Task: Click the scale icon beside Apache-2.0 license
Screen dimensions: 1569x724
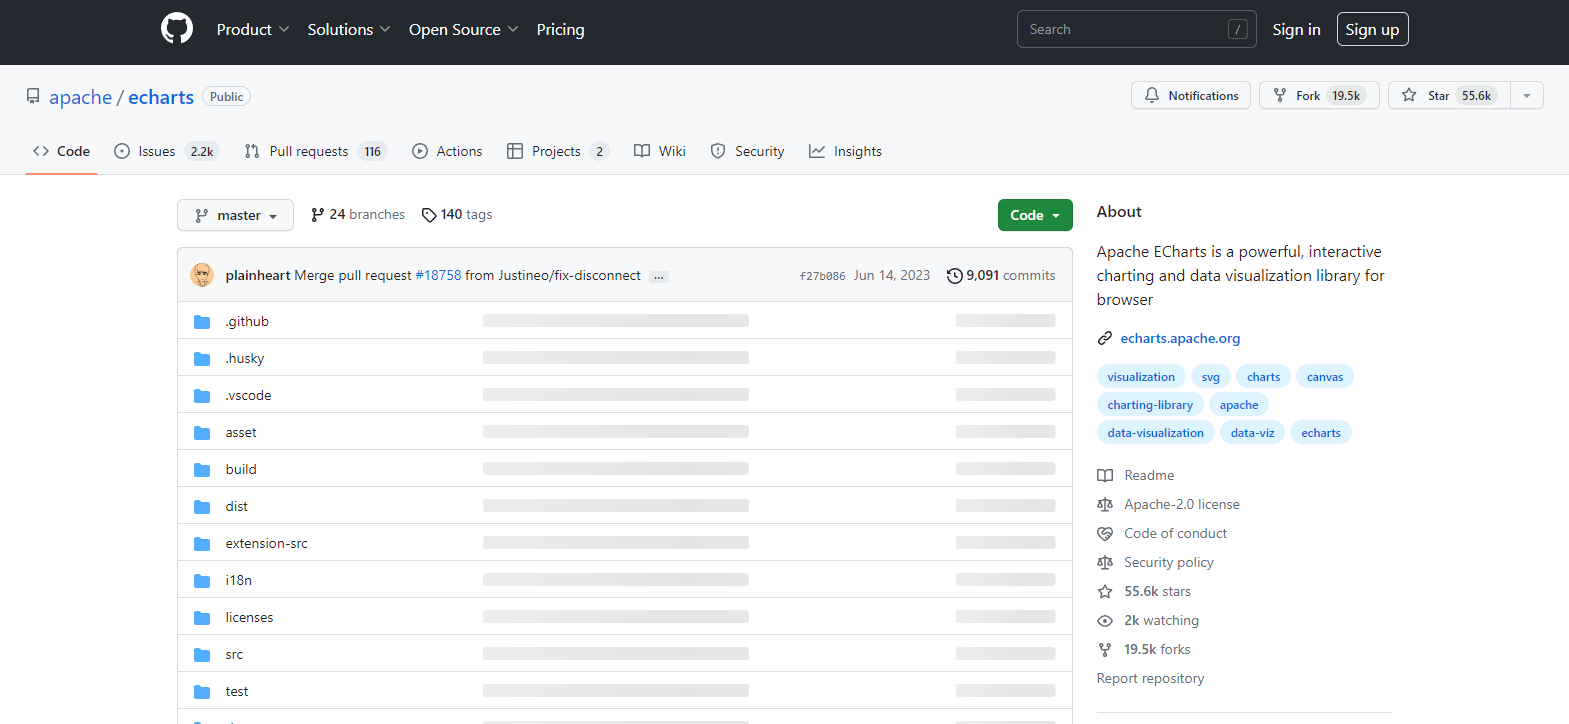Action: [1105, 505]
